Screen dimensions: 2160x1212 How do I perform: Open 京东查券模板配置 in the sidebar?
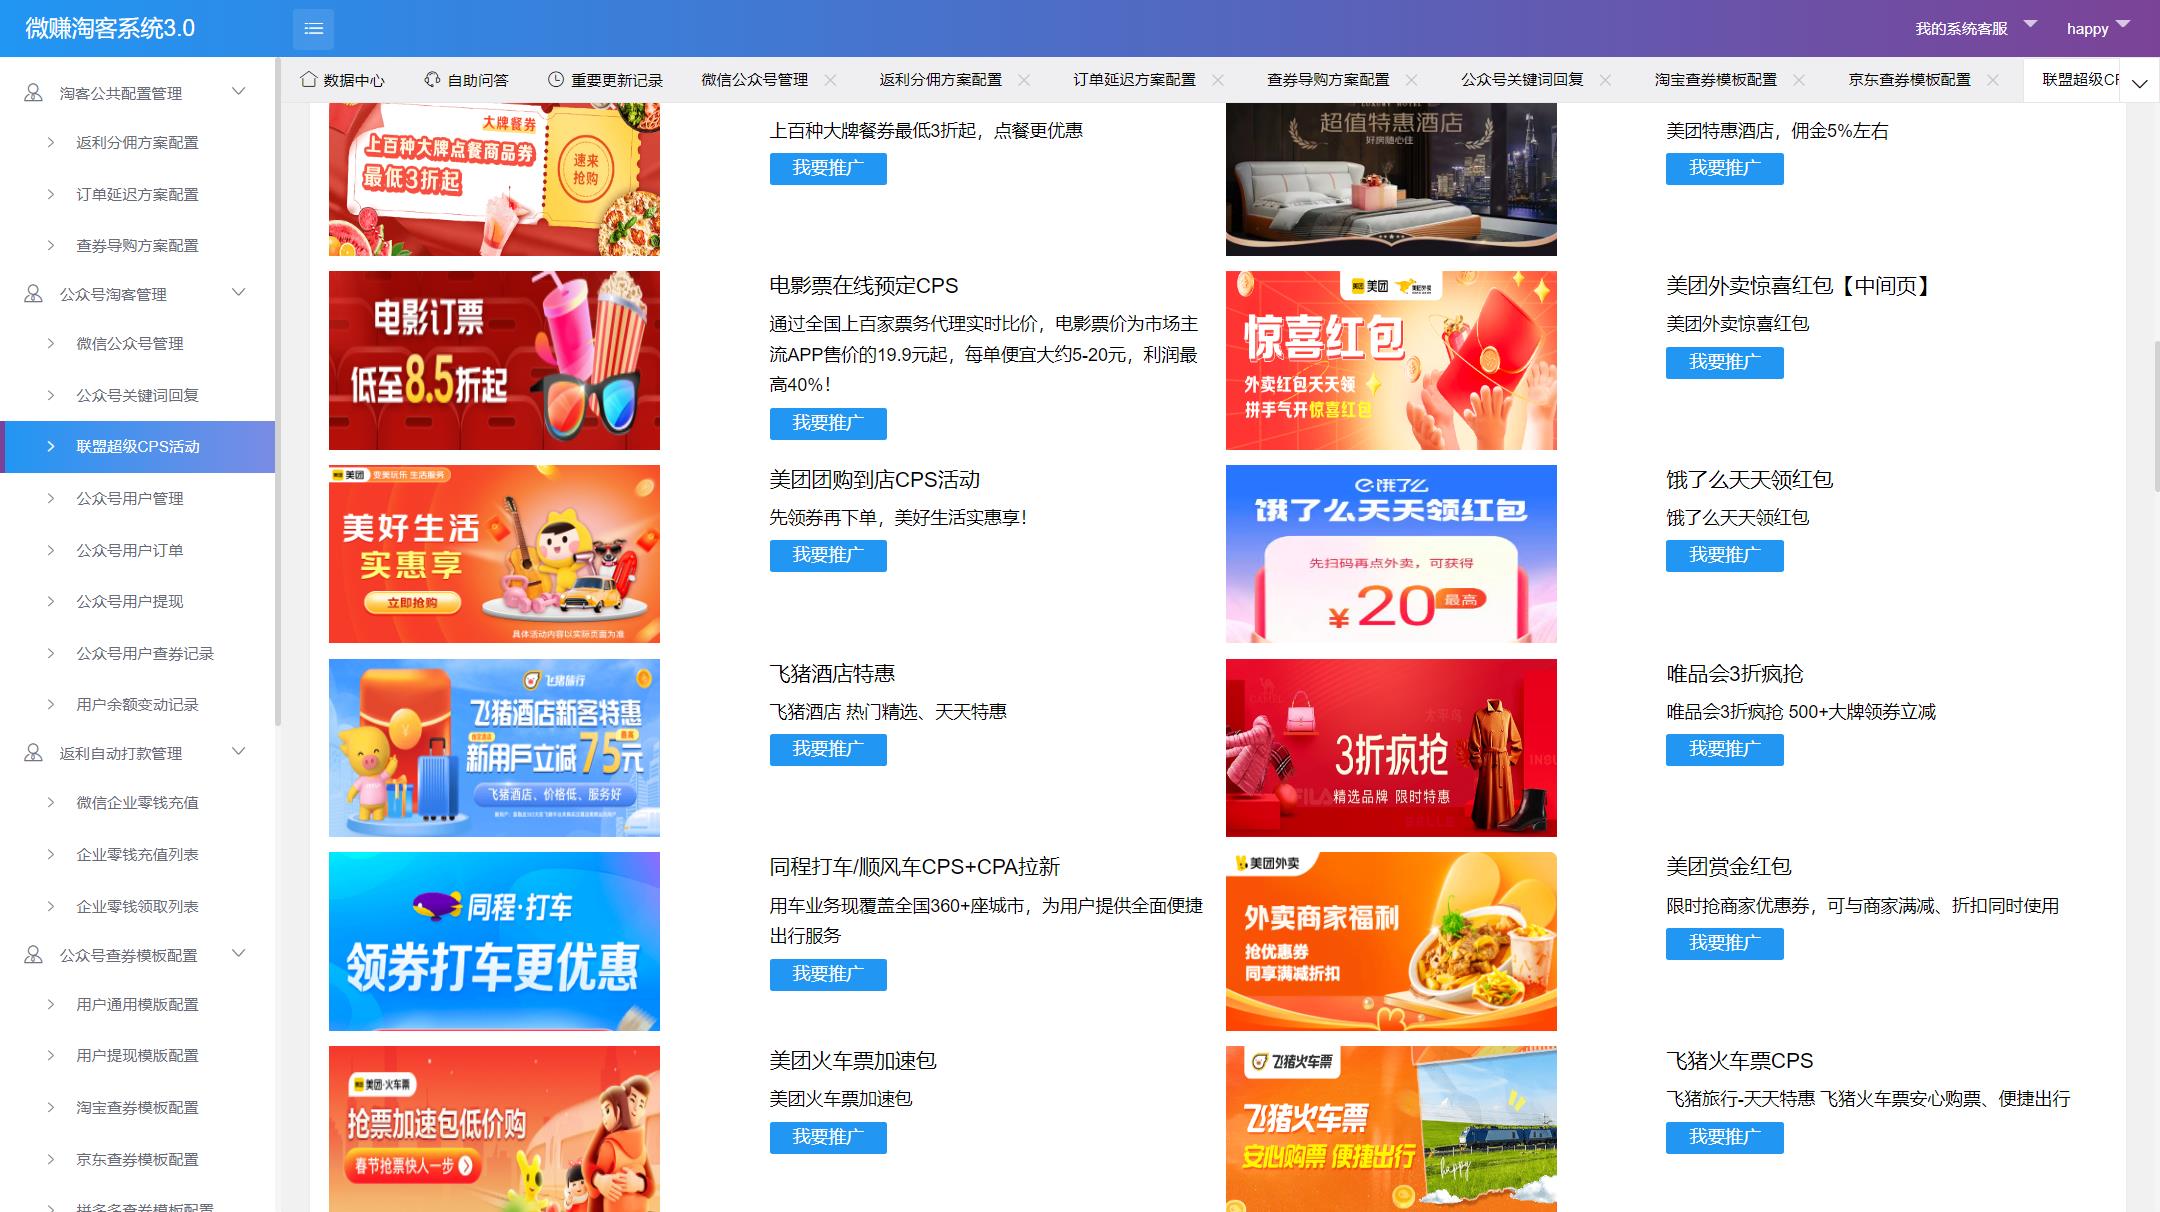tap(138, 1159)
